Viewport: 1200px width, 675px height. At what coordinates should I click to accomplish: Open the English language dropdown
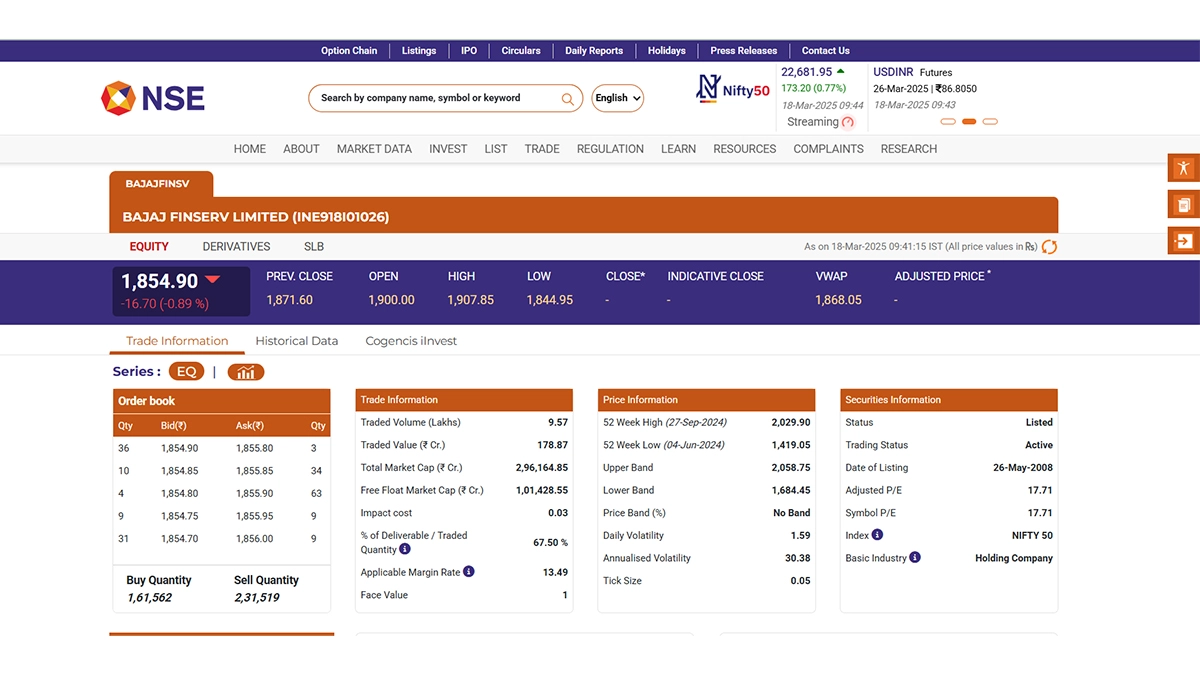[x=617, y=98]
